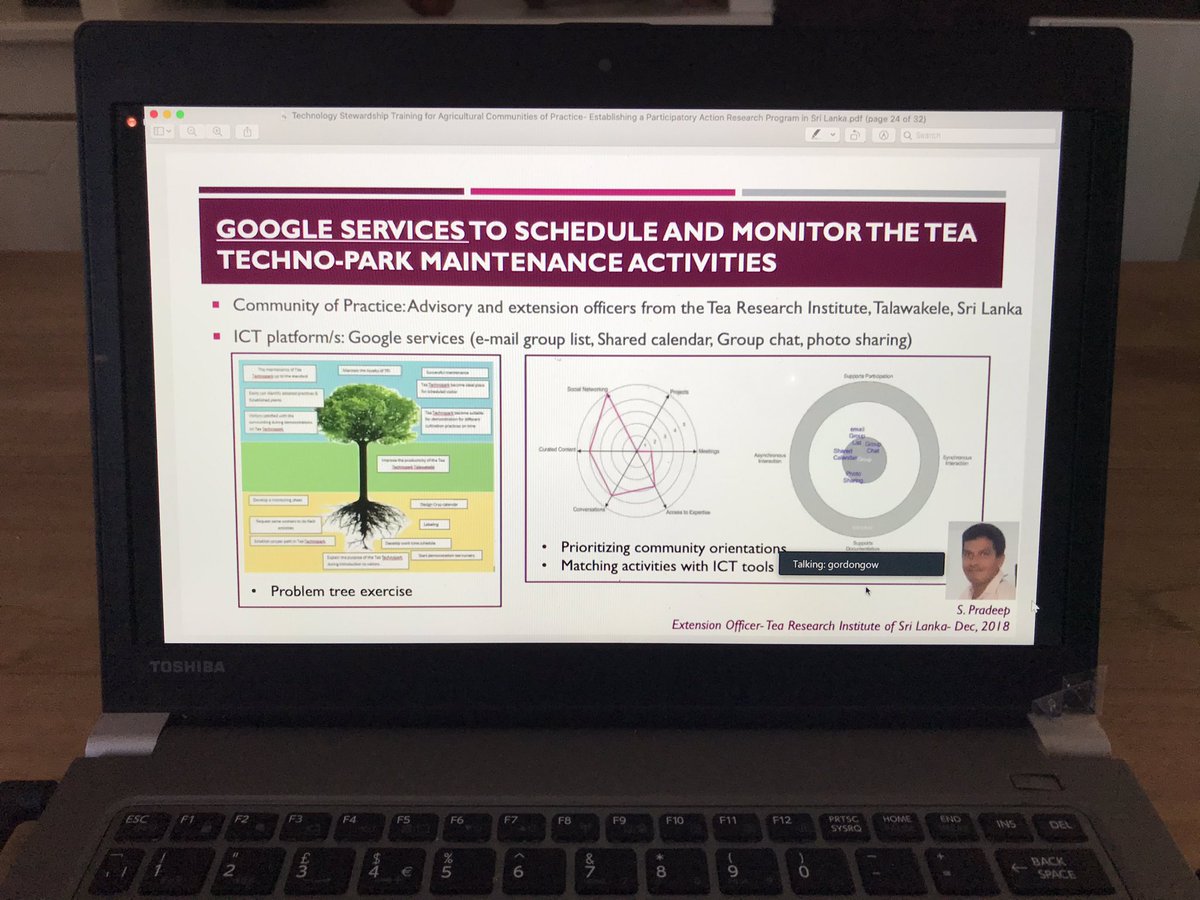
Task: Click the 'Extension Officer- Tea Research Institute' line
Action: coord(840,626)
